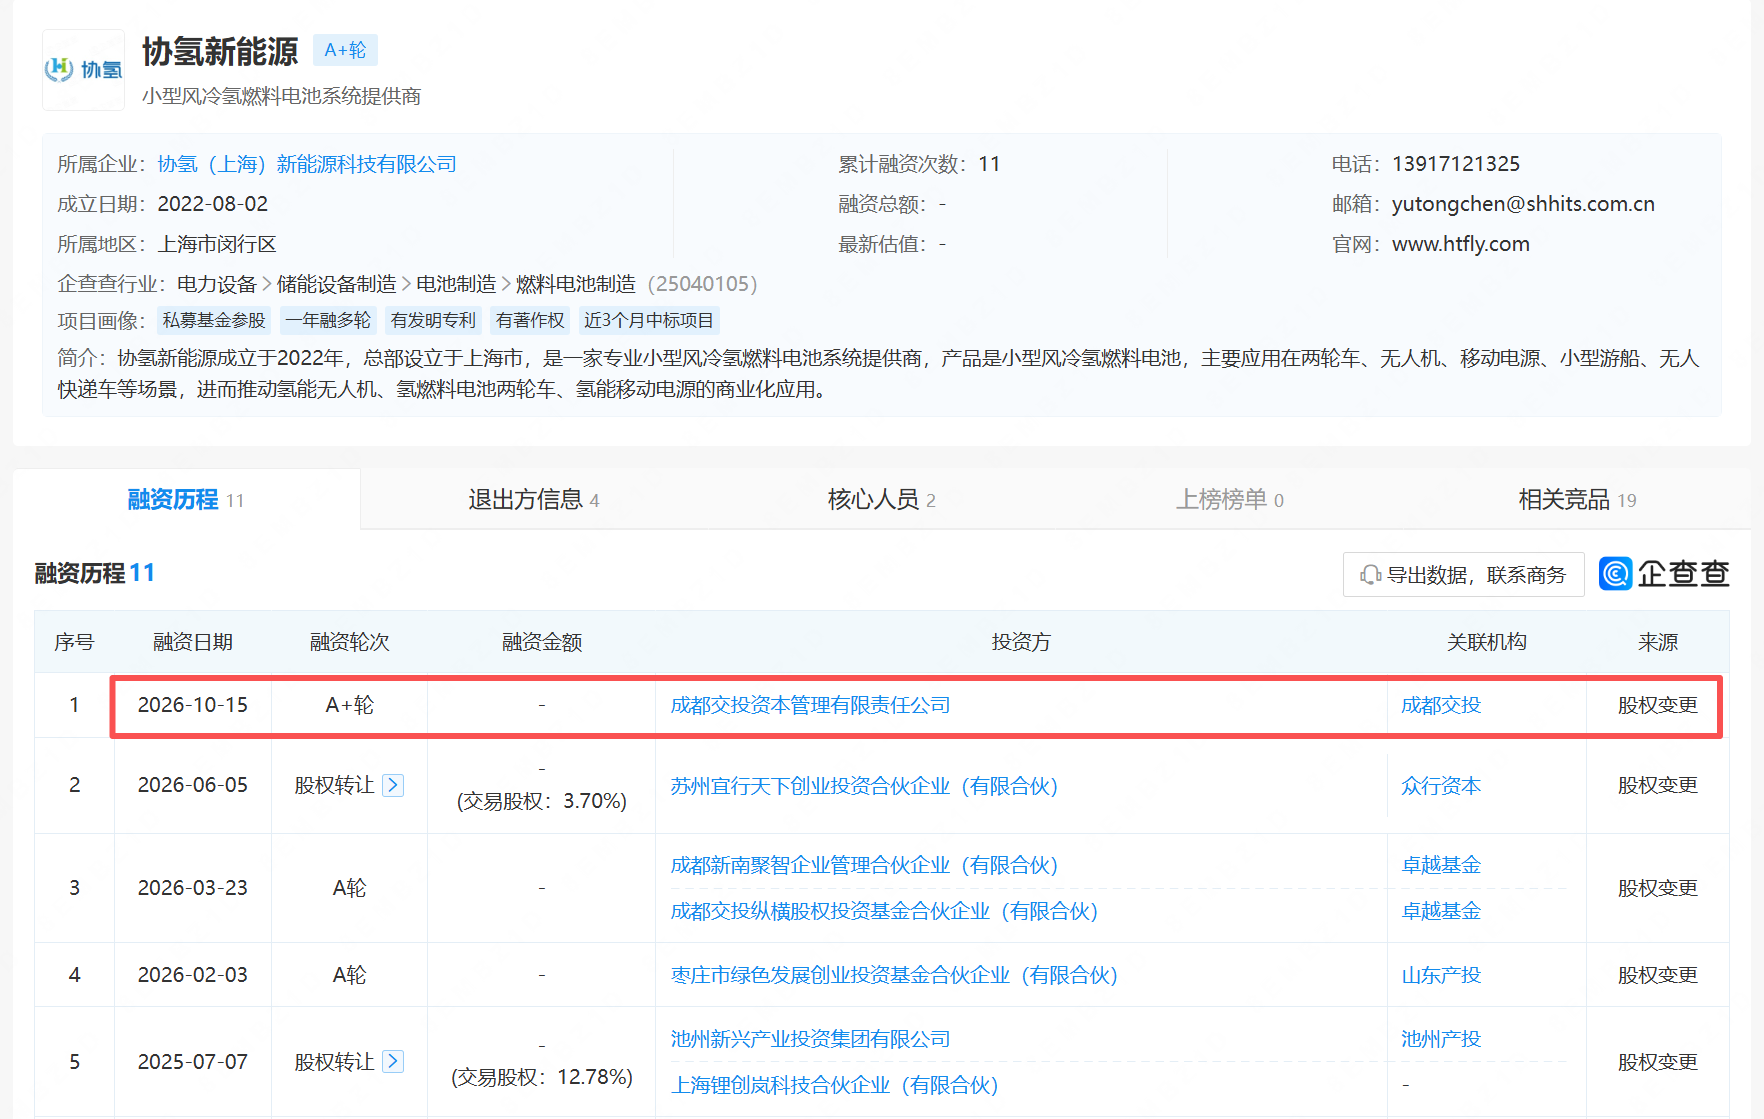Switch to 退出方信息 tab
The height and width of the screenshot is (1119, 1764).
coord(534,499)
